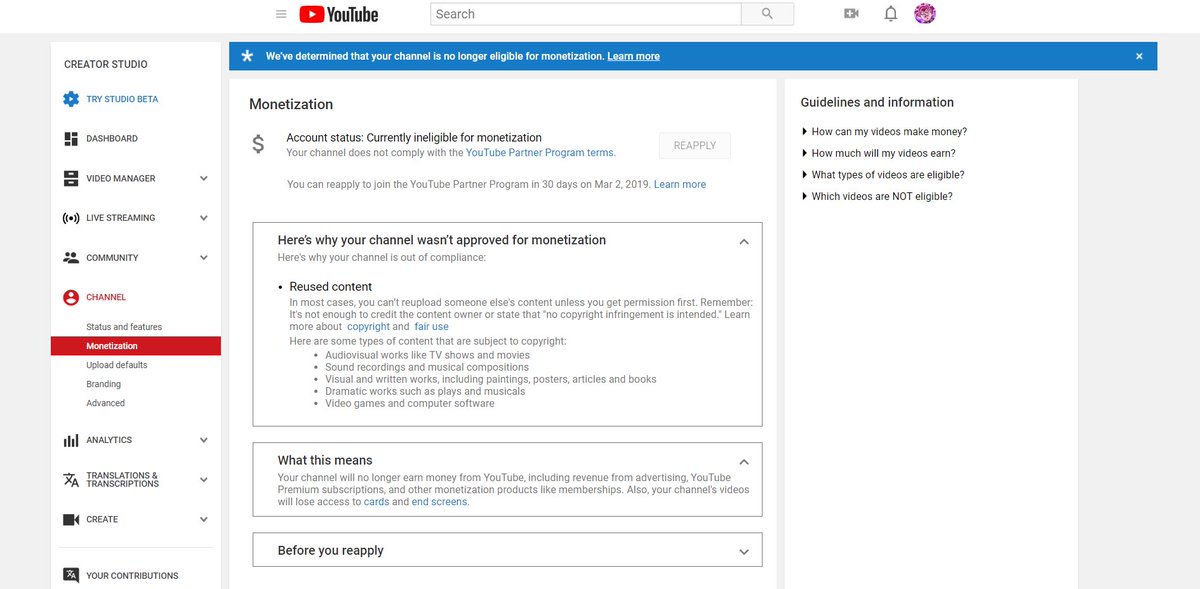Click the Reused content bullet text
Screen dimensions: 1200x589
331,287
